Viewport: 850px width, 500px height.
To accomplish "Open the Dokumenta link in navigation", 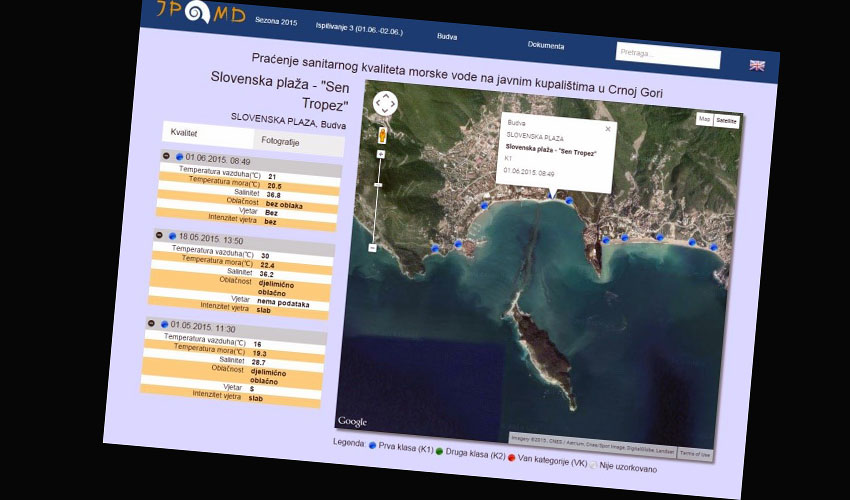I will [546, 45].
